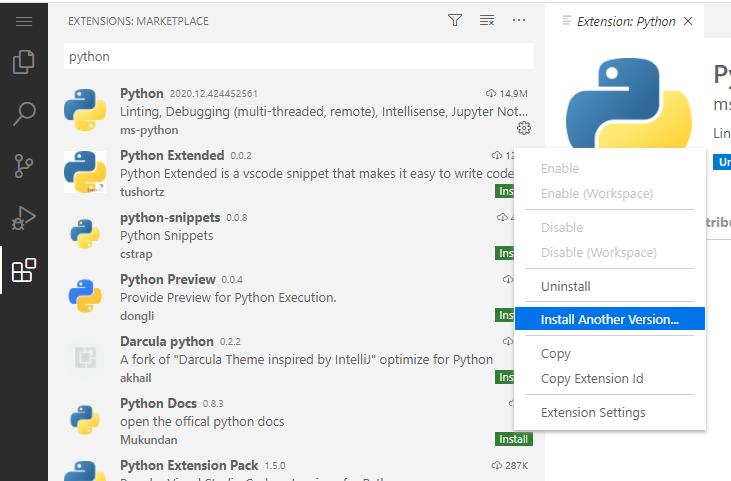Click the Mukundan publisher name
Screen dimensions: 731x481
click(x=149, y=440)
